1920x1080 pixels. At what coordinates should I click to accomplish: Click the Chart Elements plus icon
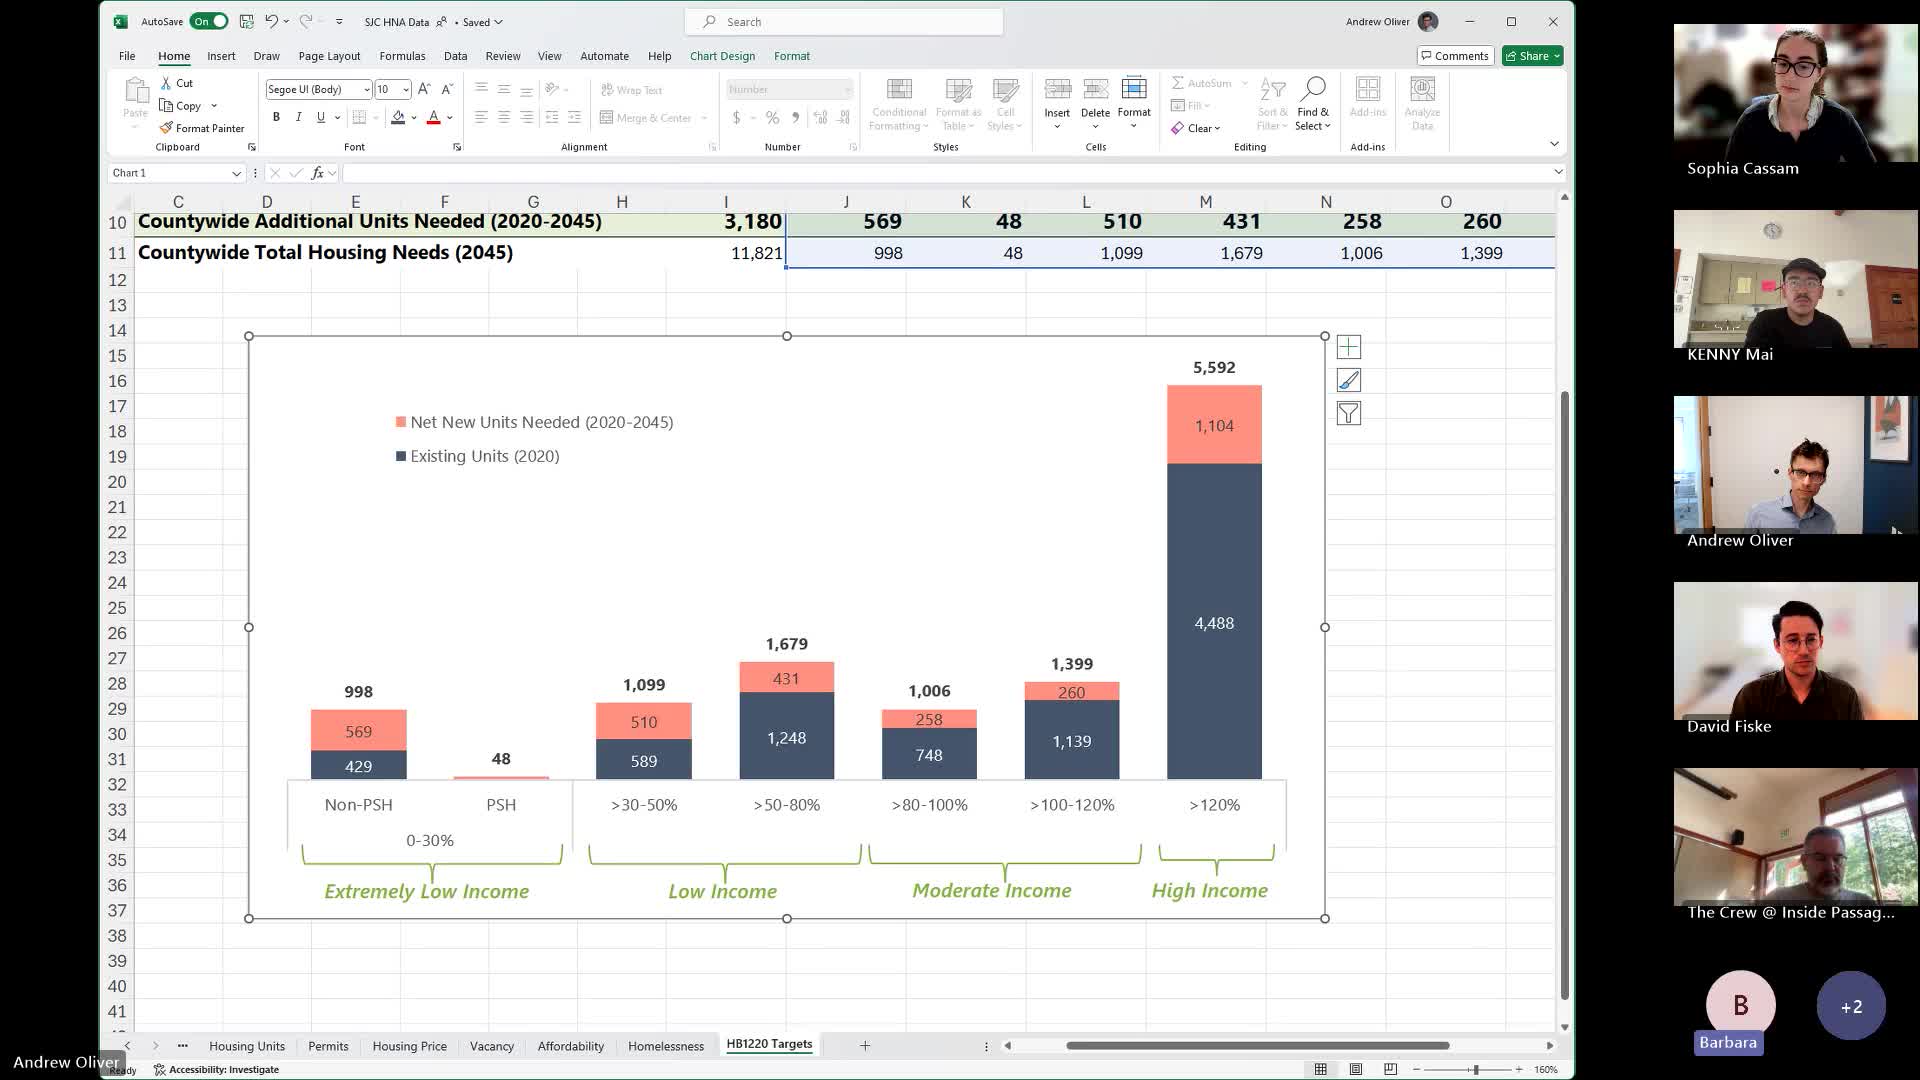(1348, 347)
